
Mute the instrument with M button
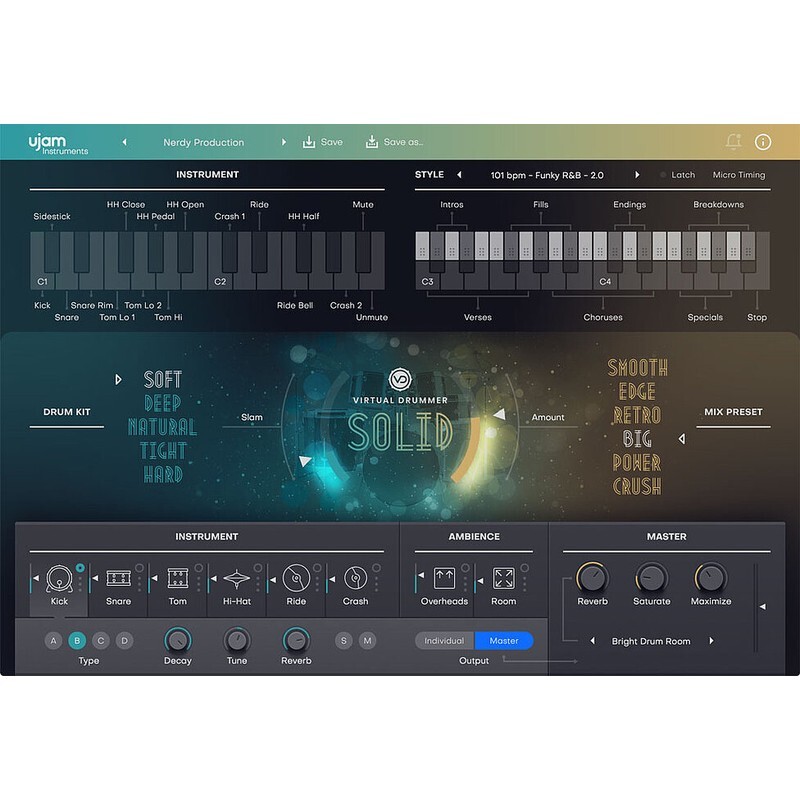coord(367,640)
